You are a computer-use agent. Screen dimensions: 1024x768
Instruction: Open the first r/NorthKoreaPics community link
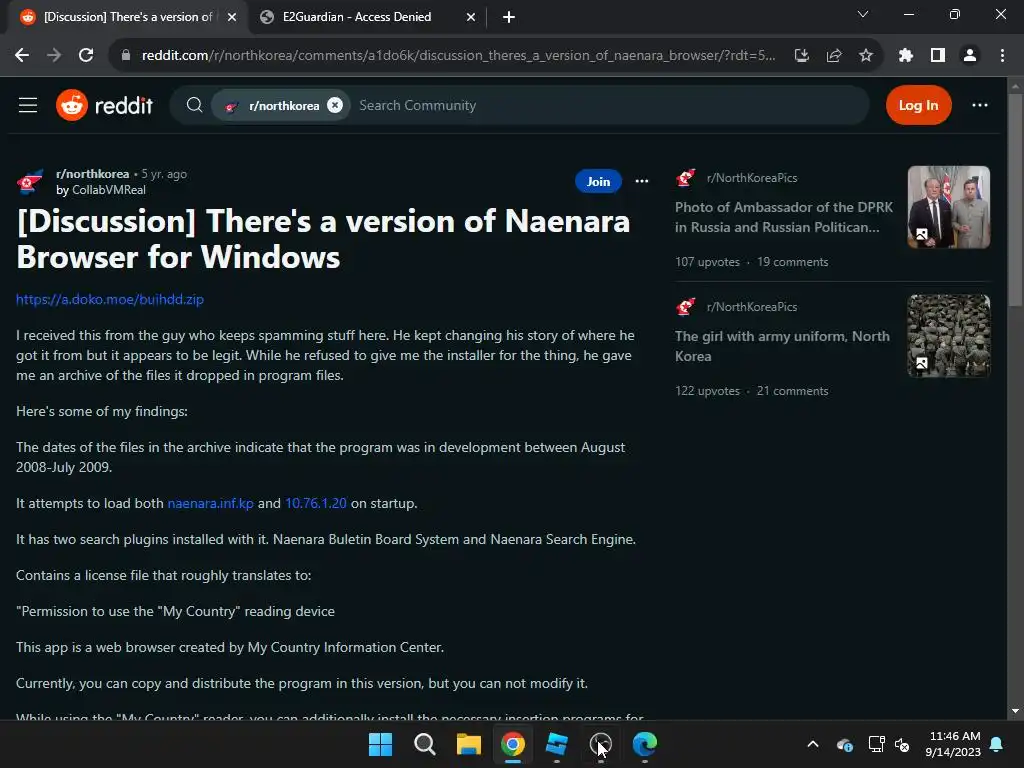coord(752,178)
